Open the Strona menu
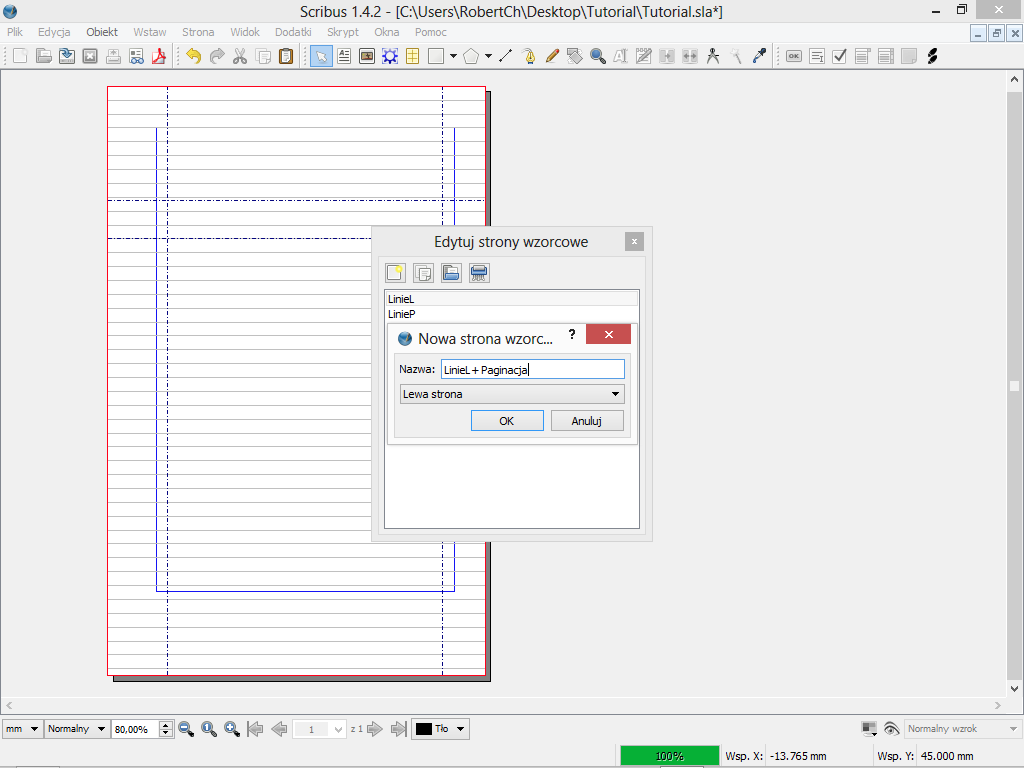1024x768 pixels. [x=198, y=32]
